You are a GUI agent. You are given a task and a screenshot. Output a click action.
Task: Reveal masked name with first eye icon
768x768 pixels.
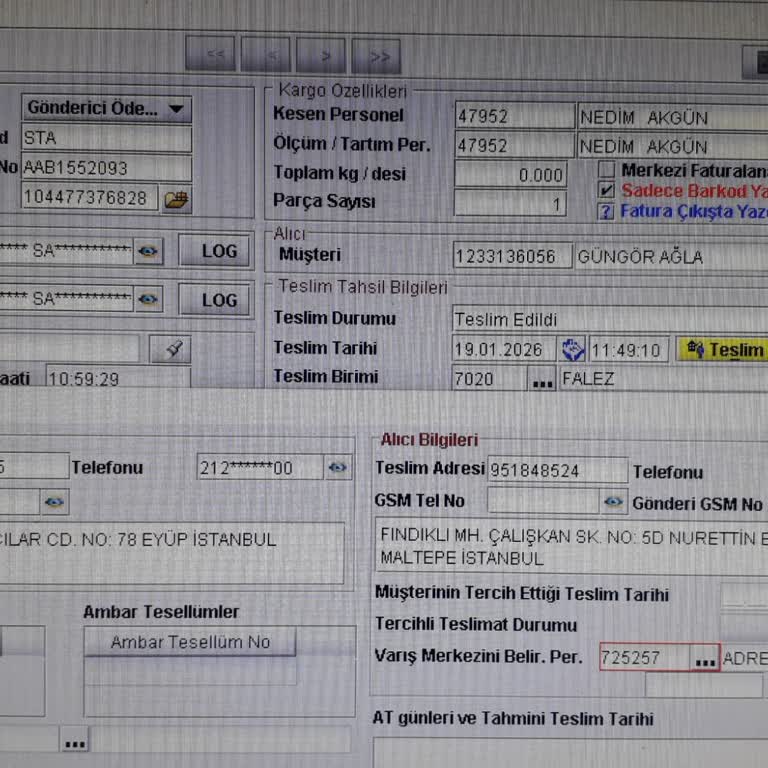coord(148,251)
